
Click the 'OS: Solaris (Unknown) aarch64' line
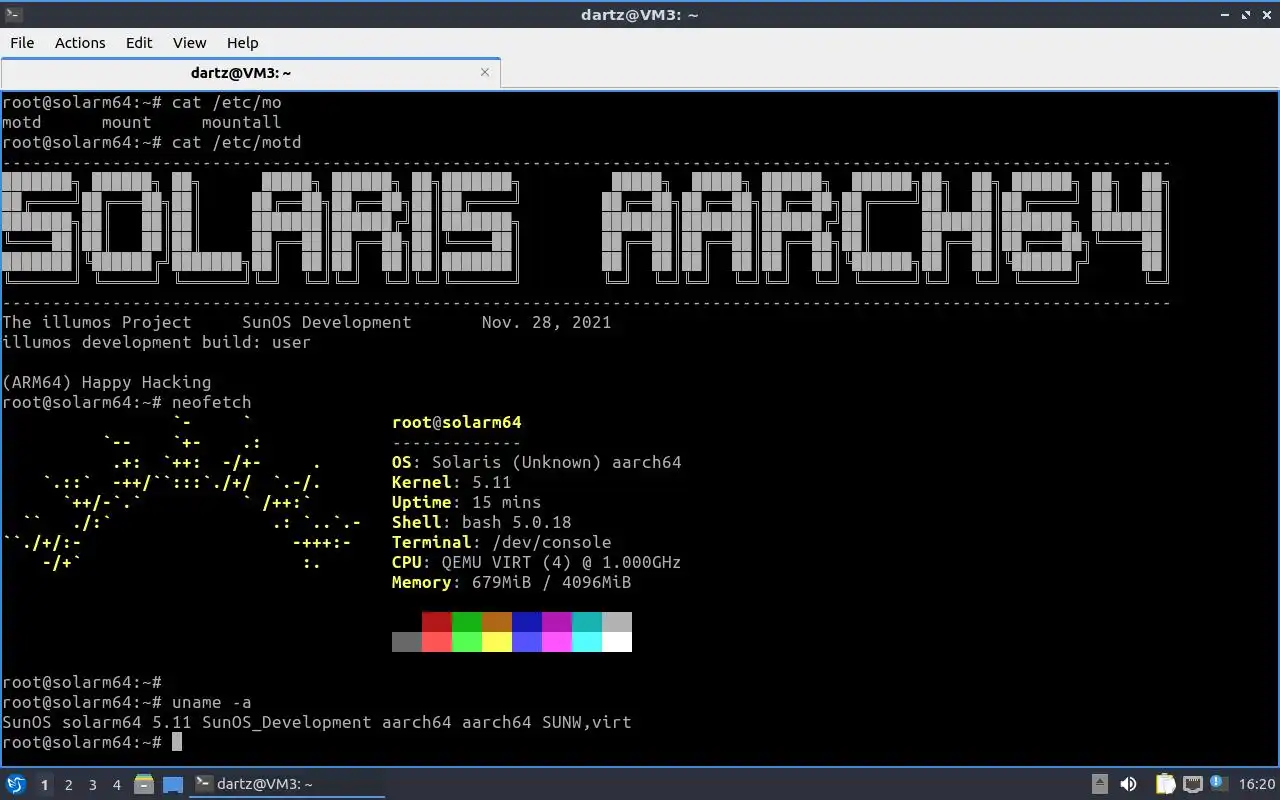coord(537,462)
